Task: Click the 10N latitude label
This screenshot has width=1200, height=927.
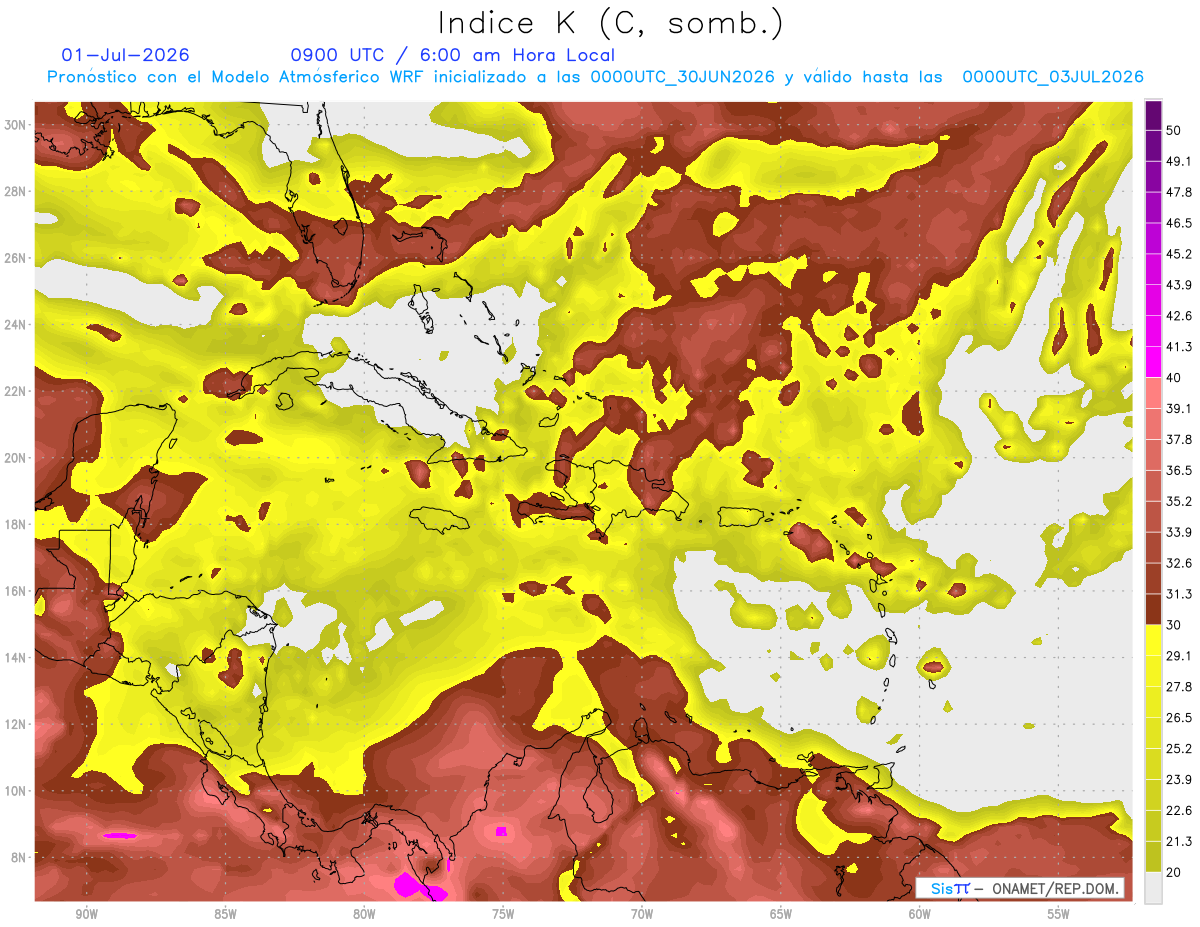Action: pyautogui.click(x=17, y=790)
